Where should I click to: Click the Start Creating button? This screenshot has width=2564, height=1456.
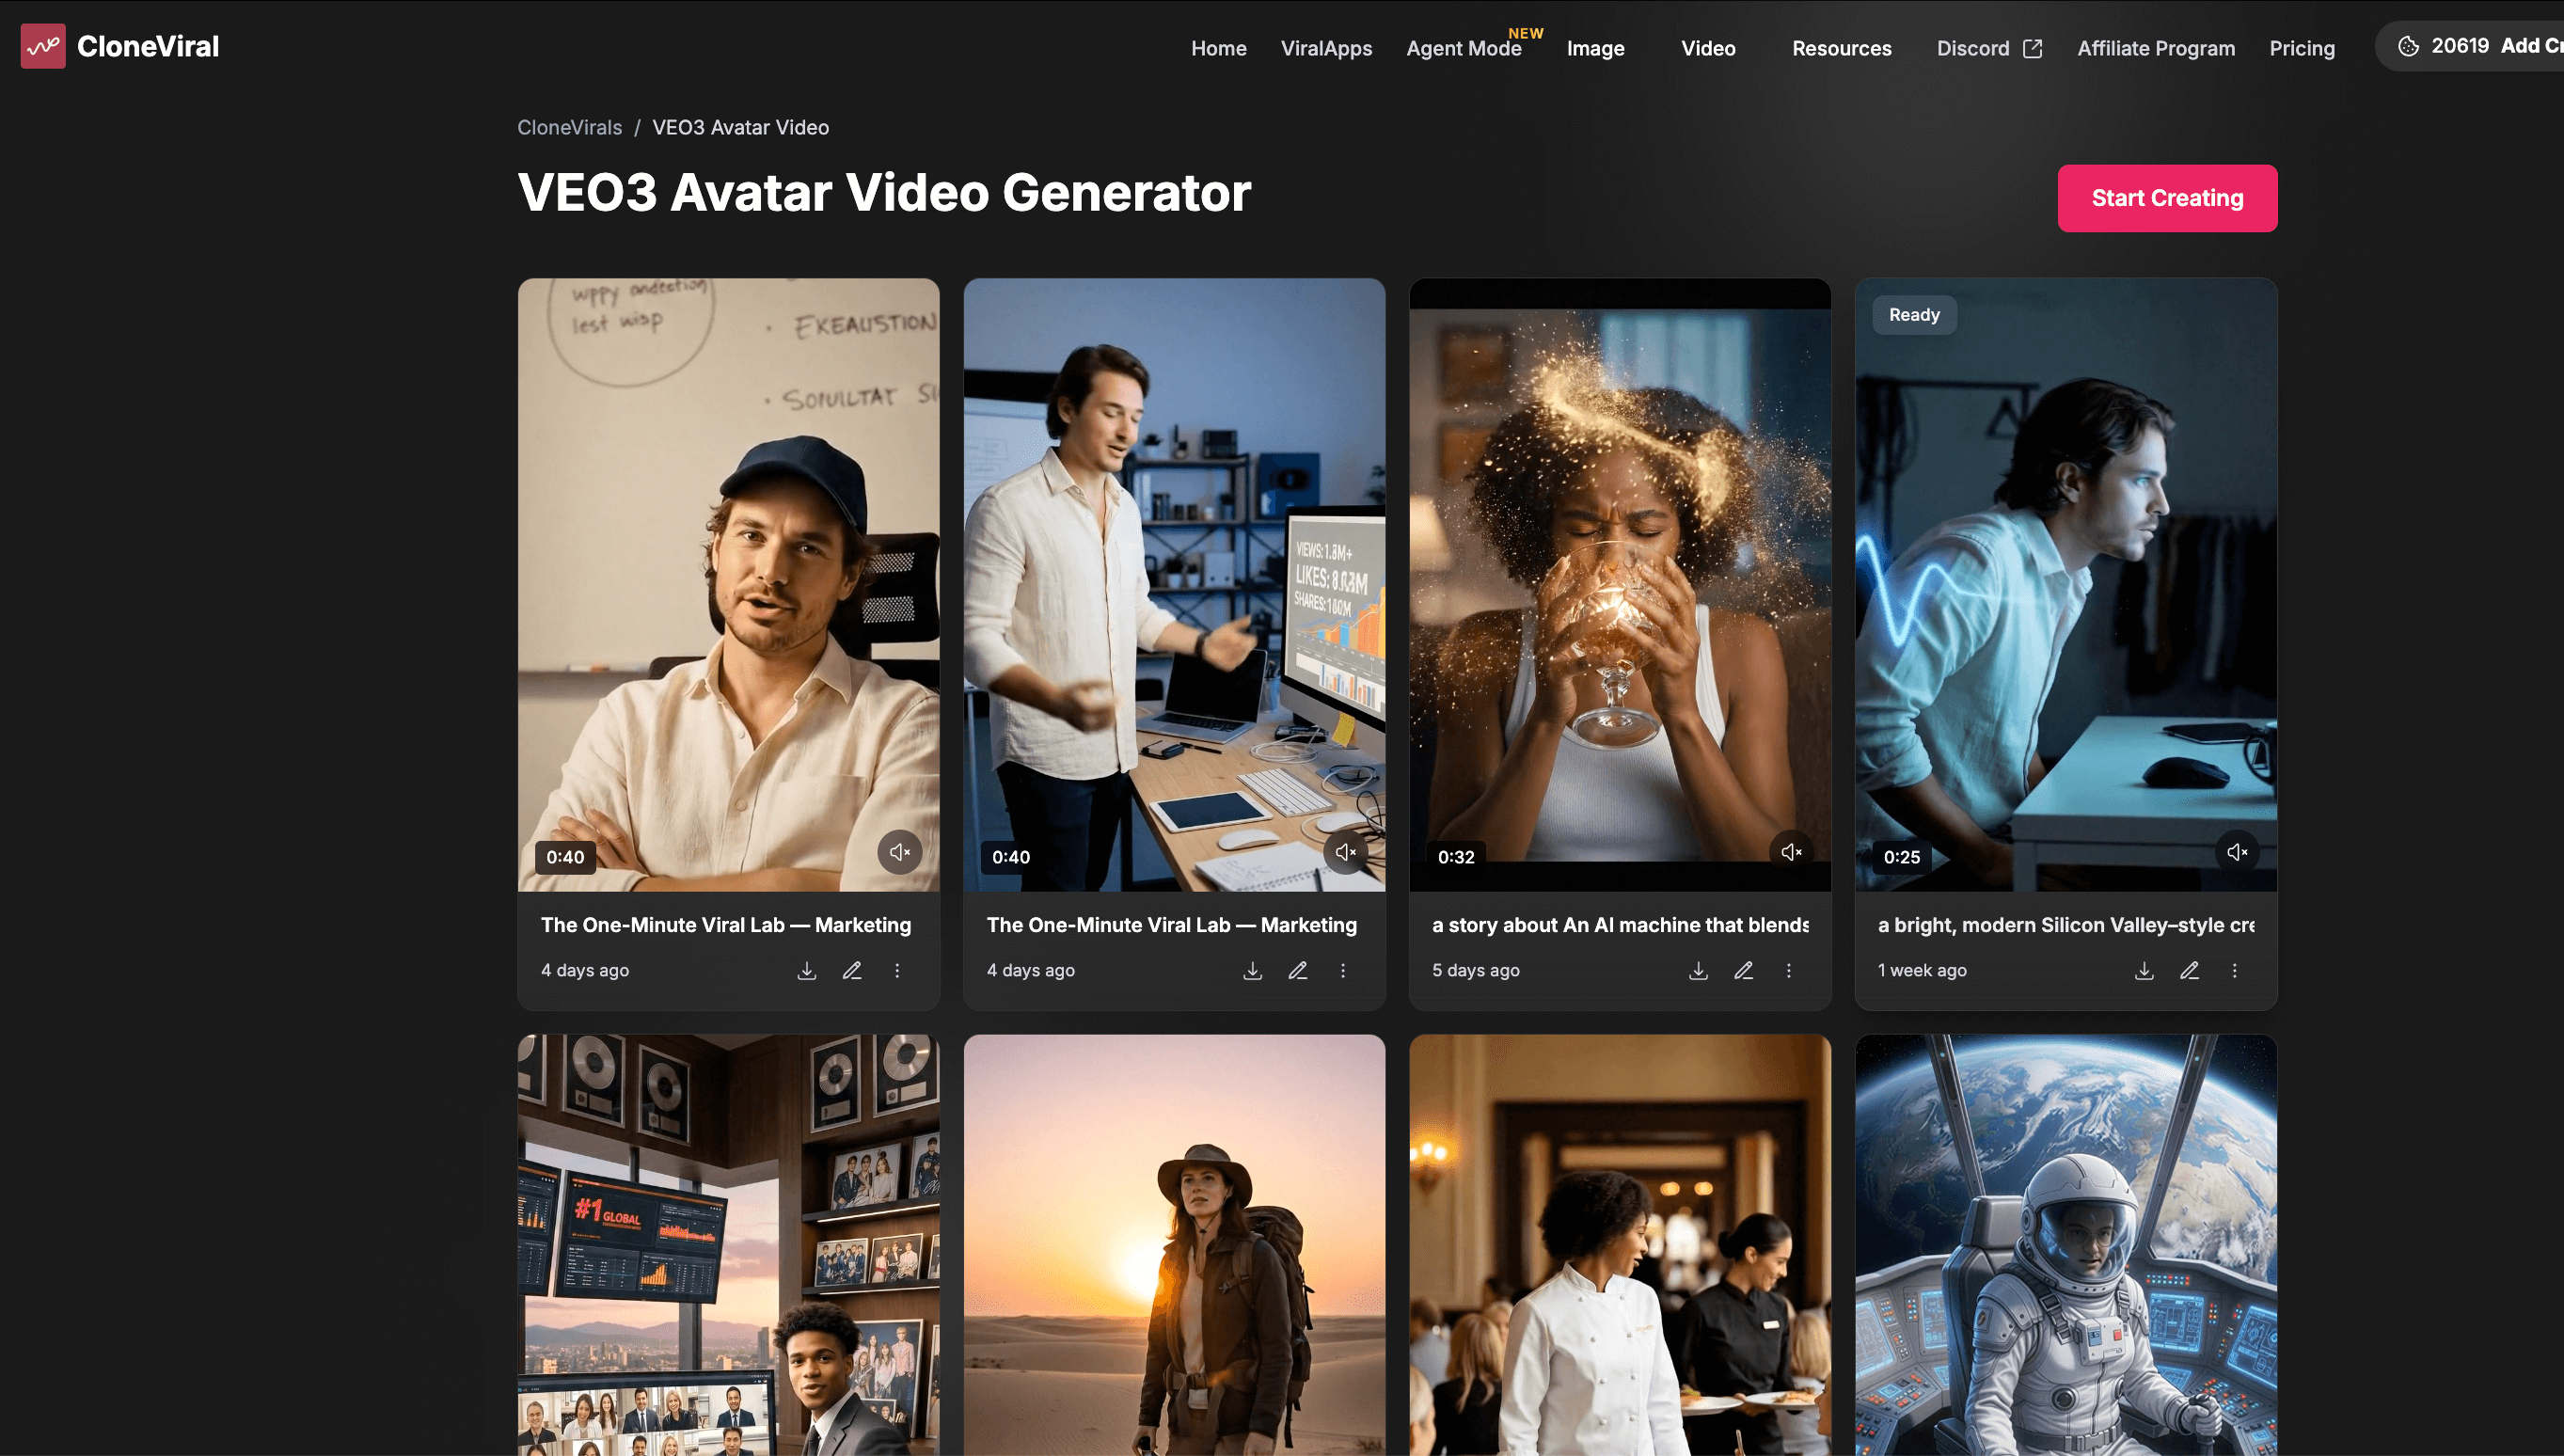pyautogui.click(x=2168, y=198)
